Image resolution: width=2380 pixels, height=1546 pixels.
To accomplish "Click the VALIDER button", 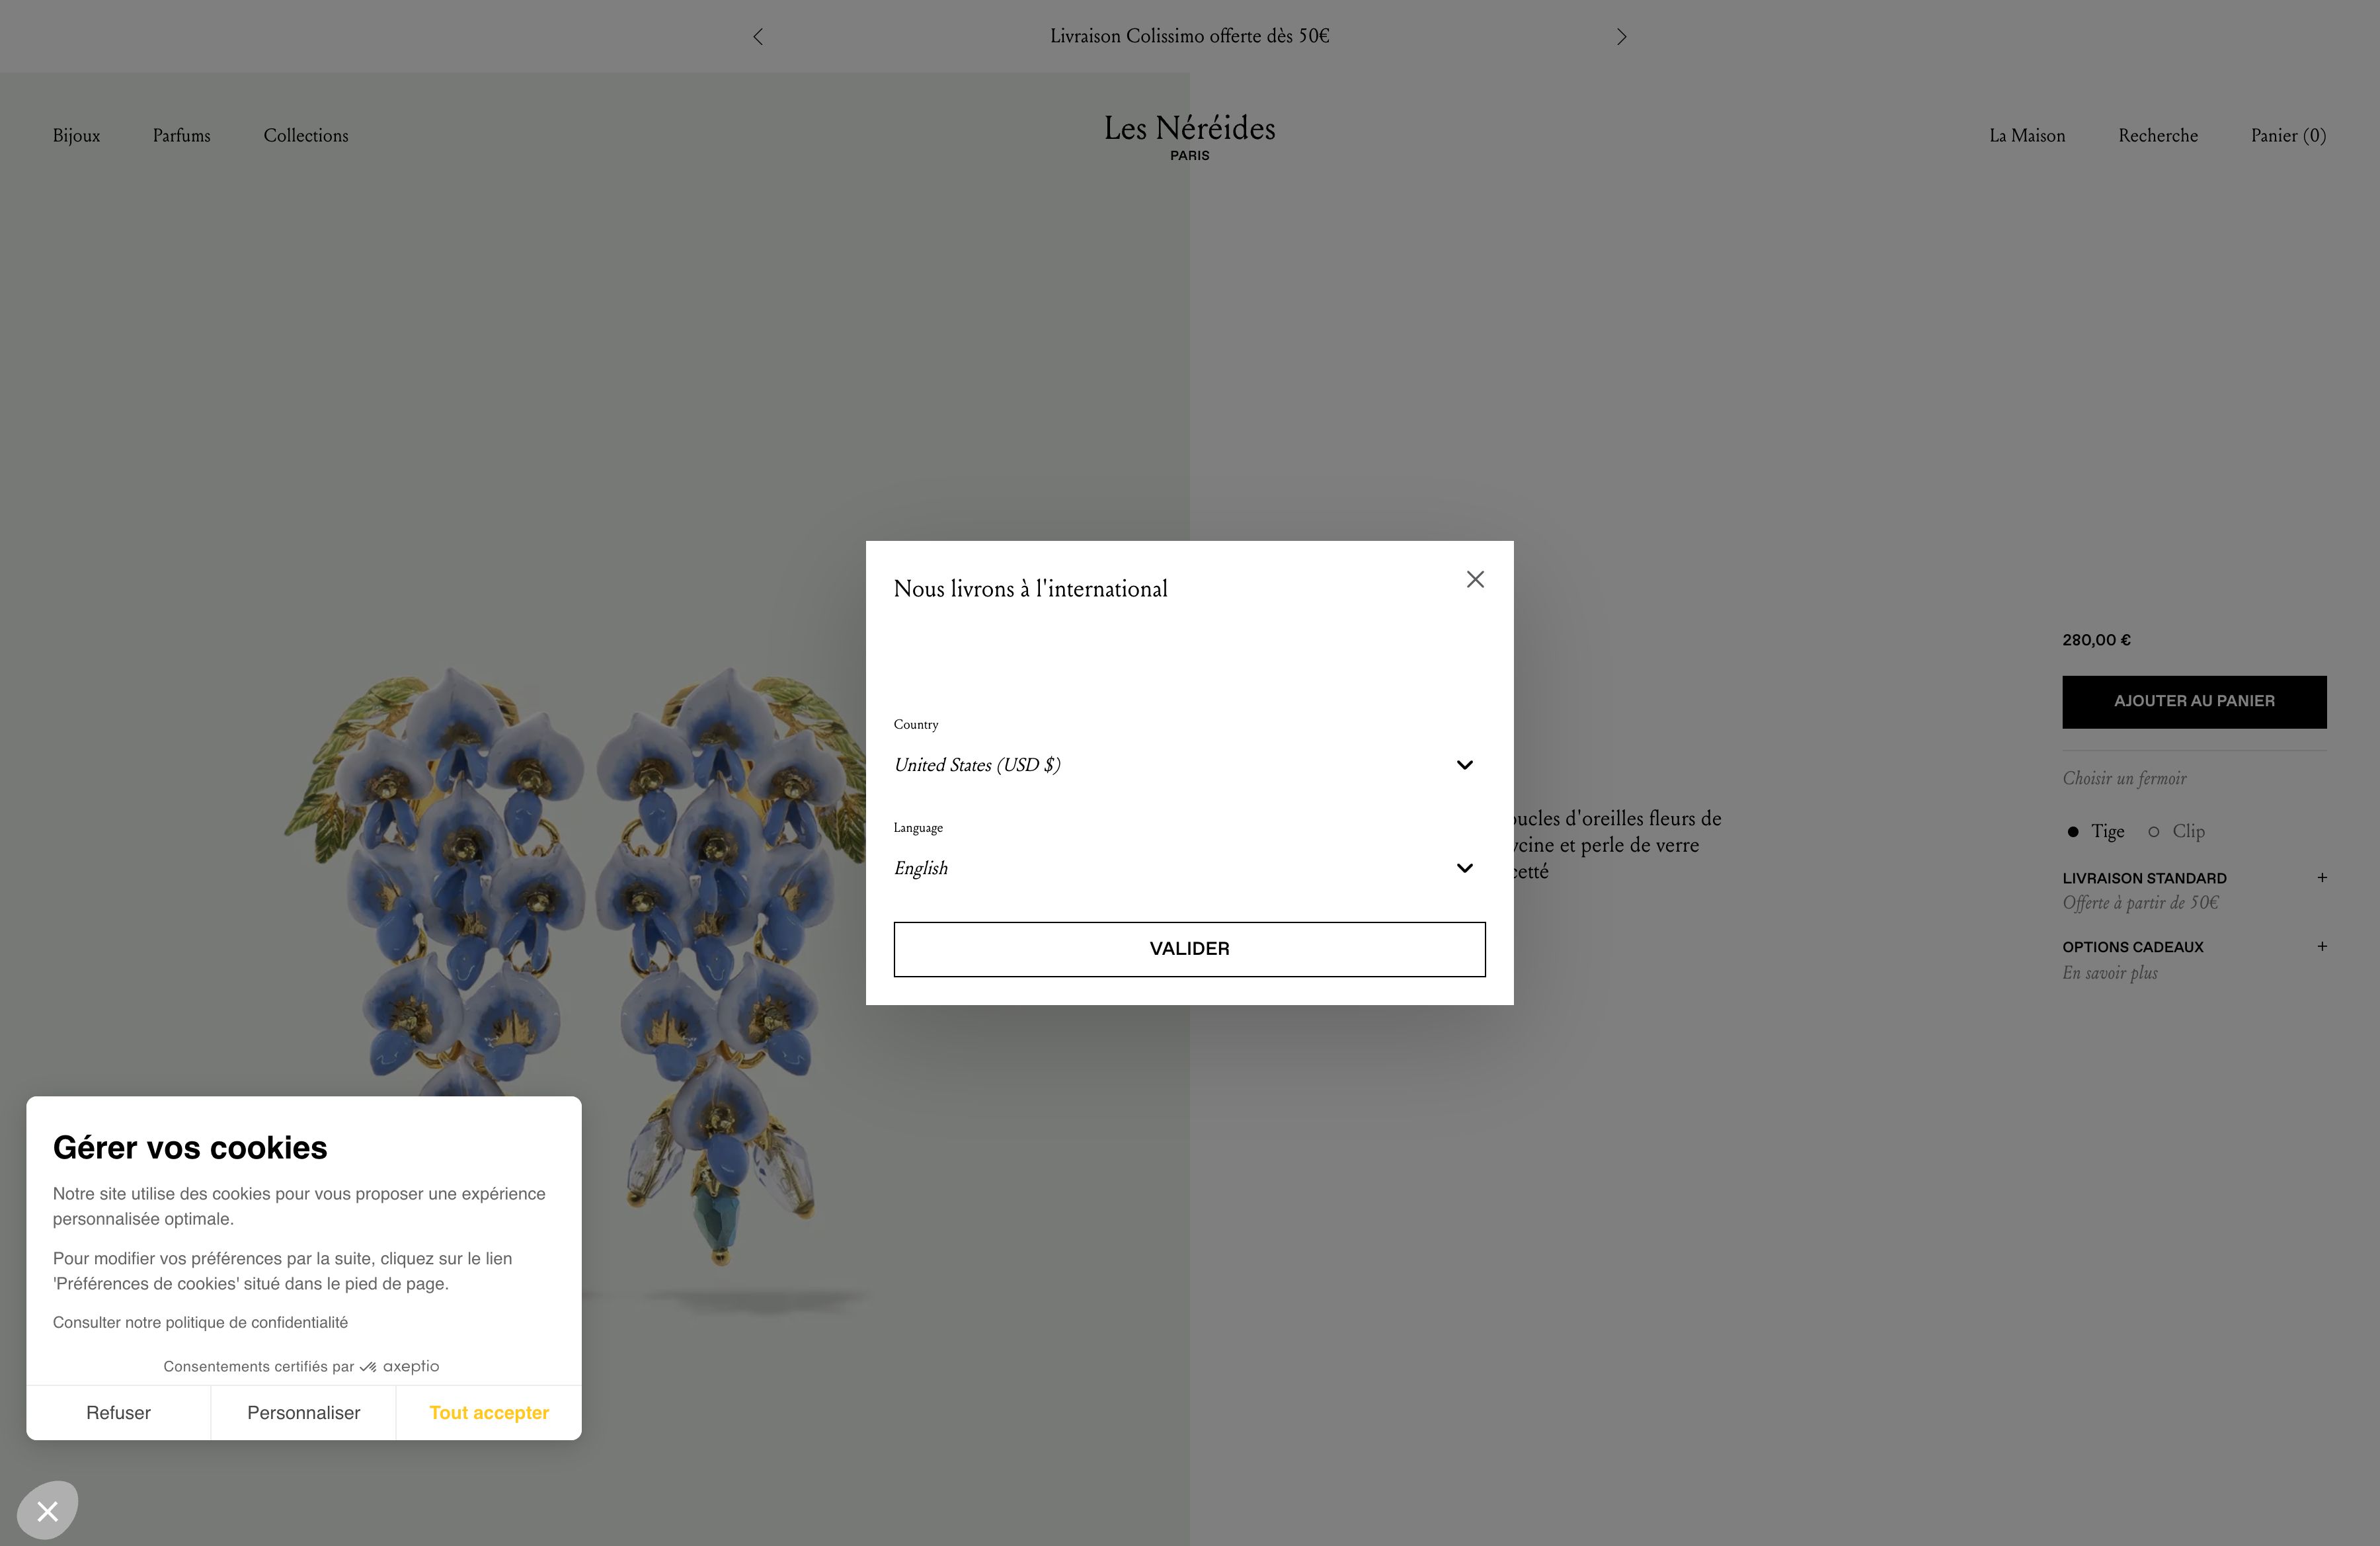I will [x=1189, y=948].
